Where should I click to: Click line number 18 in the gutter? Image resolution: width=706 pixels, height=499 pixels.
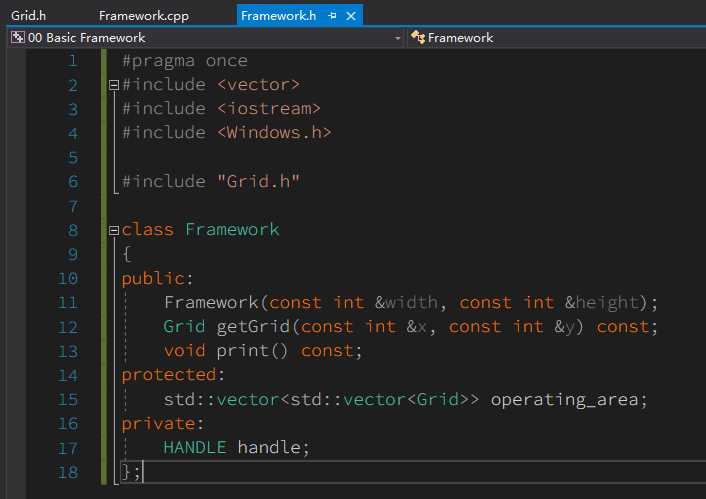click(67, 471)
